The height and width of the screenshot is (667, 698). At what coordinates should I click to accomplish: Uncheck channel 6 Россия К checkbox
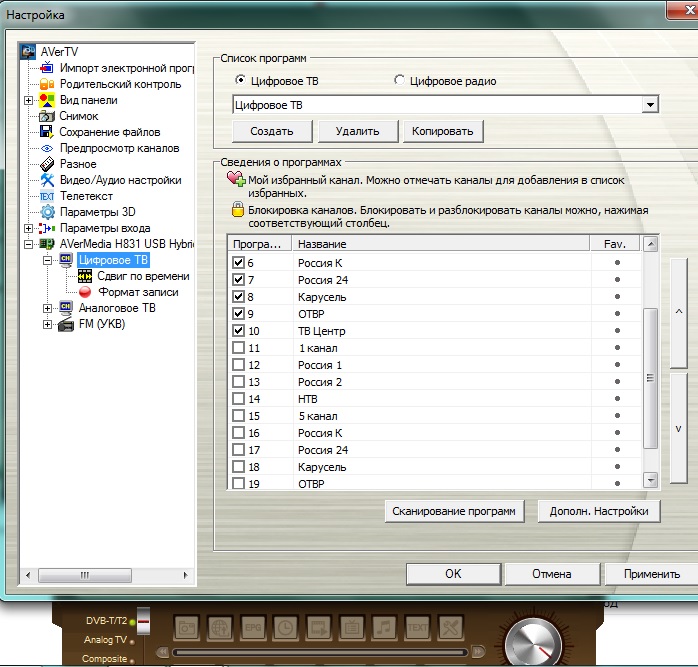pos(238,262)
